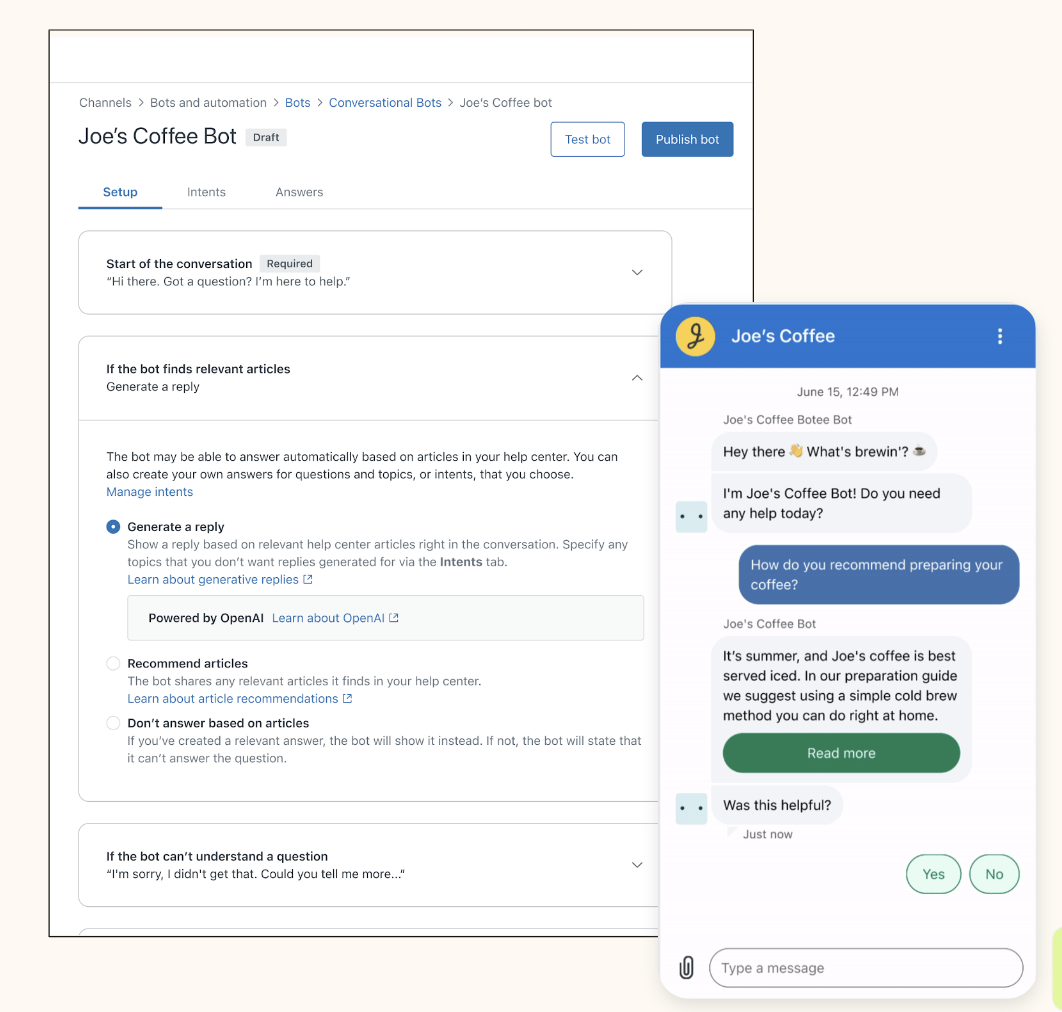This screenshot has height=1012, width=1062.
Task: Expand 'If the bot can't understand a question'
Action: [x=637, y=865]
